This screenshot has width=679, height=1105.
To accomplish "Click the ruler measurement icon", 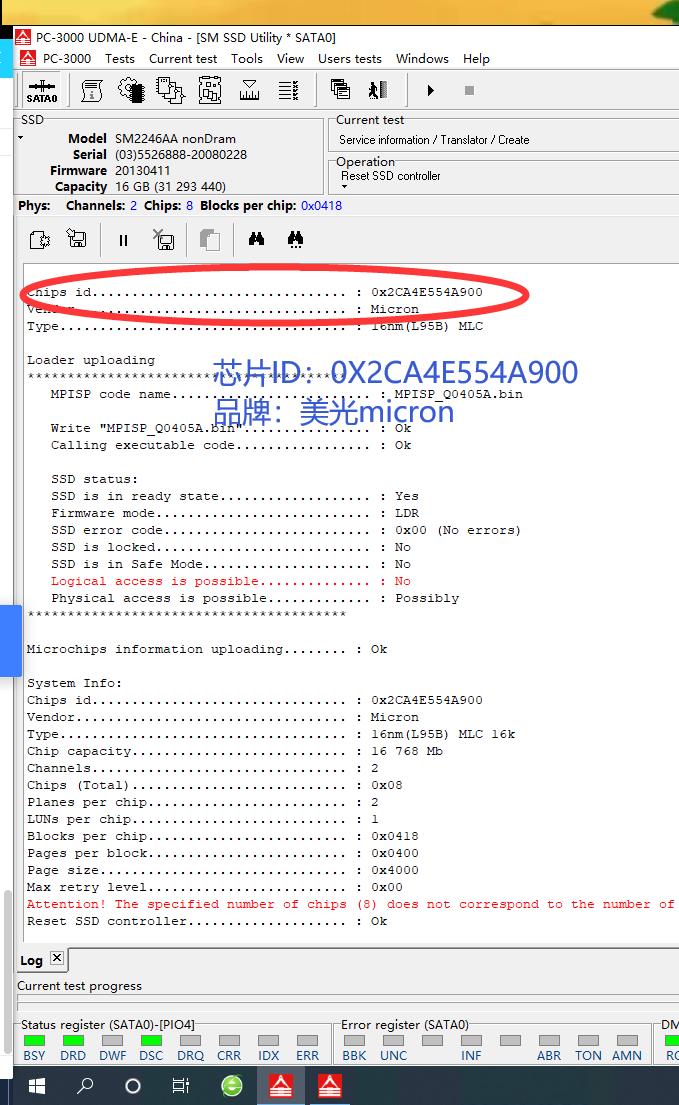I will [249, 90].
